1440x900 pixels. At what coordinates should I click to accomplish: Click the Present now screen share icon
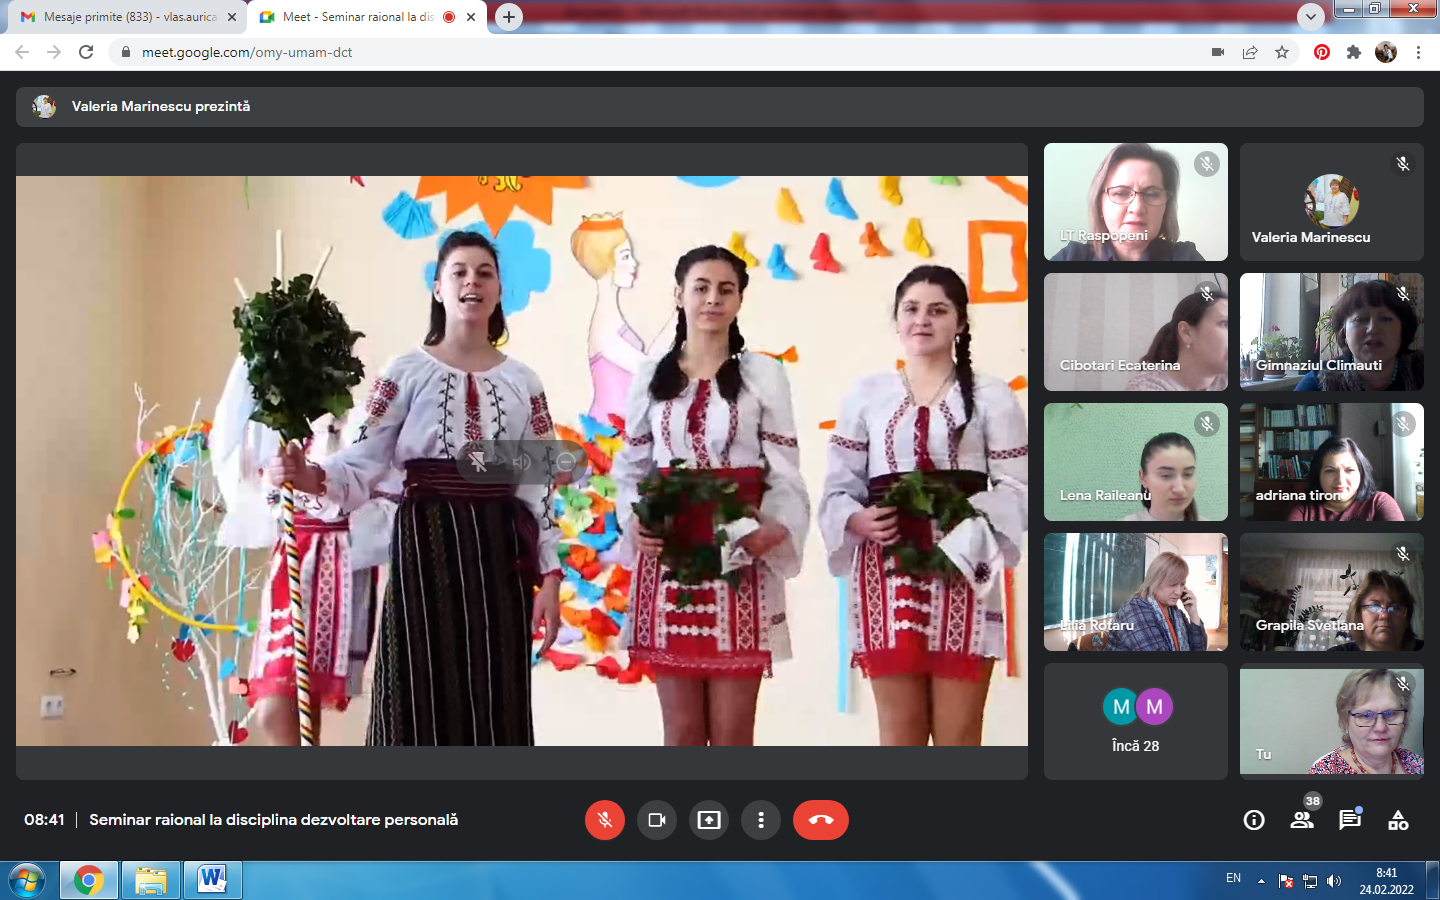point(709,820)
